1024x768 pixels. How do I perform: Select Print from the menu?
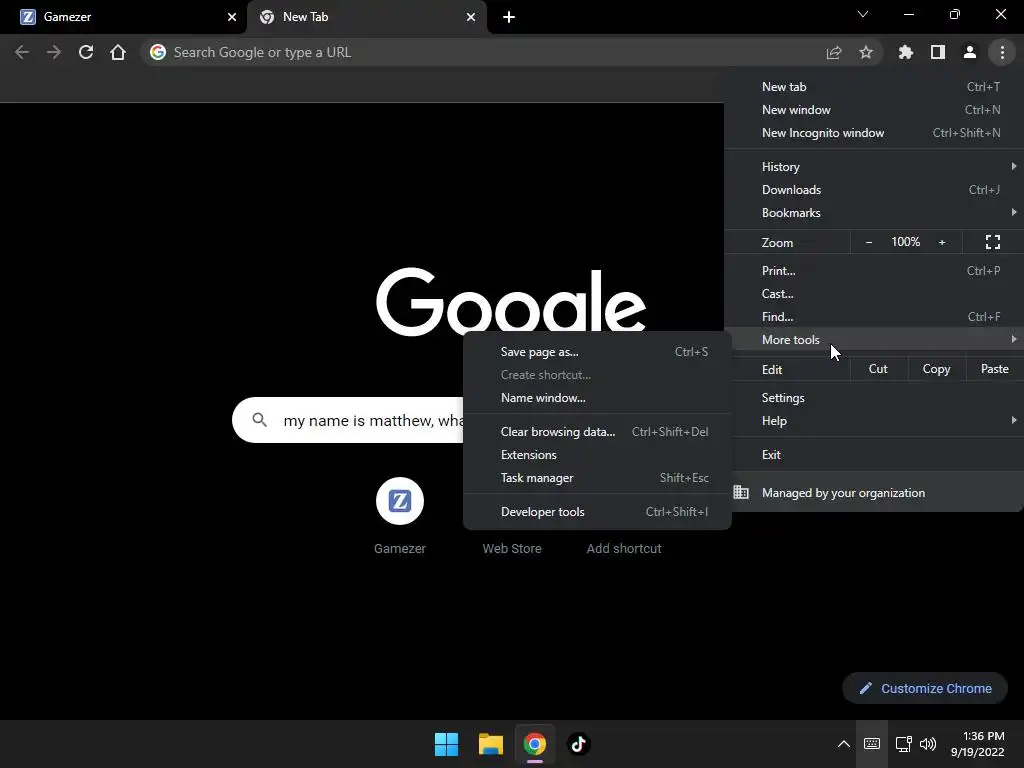(874, 270)
